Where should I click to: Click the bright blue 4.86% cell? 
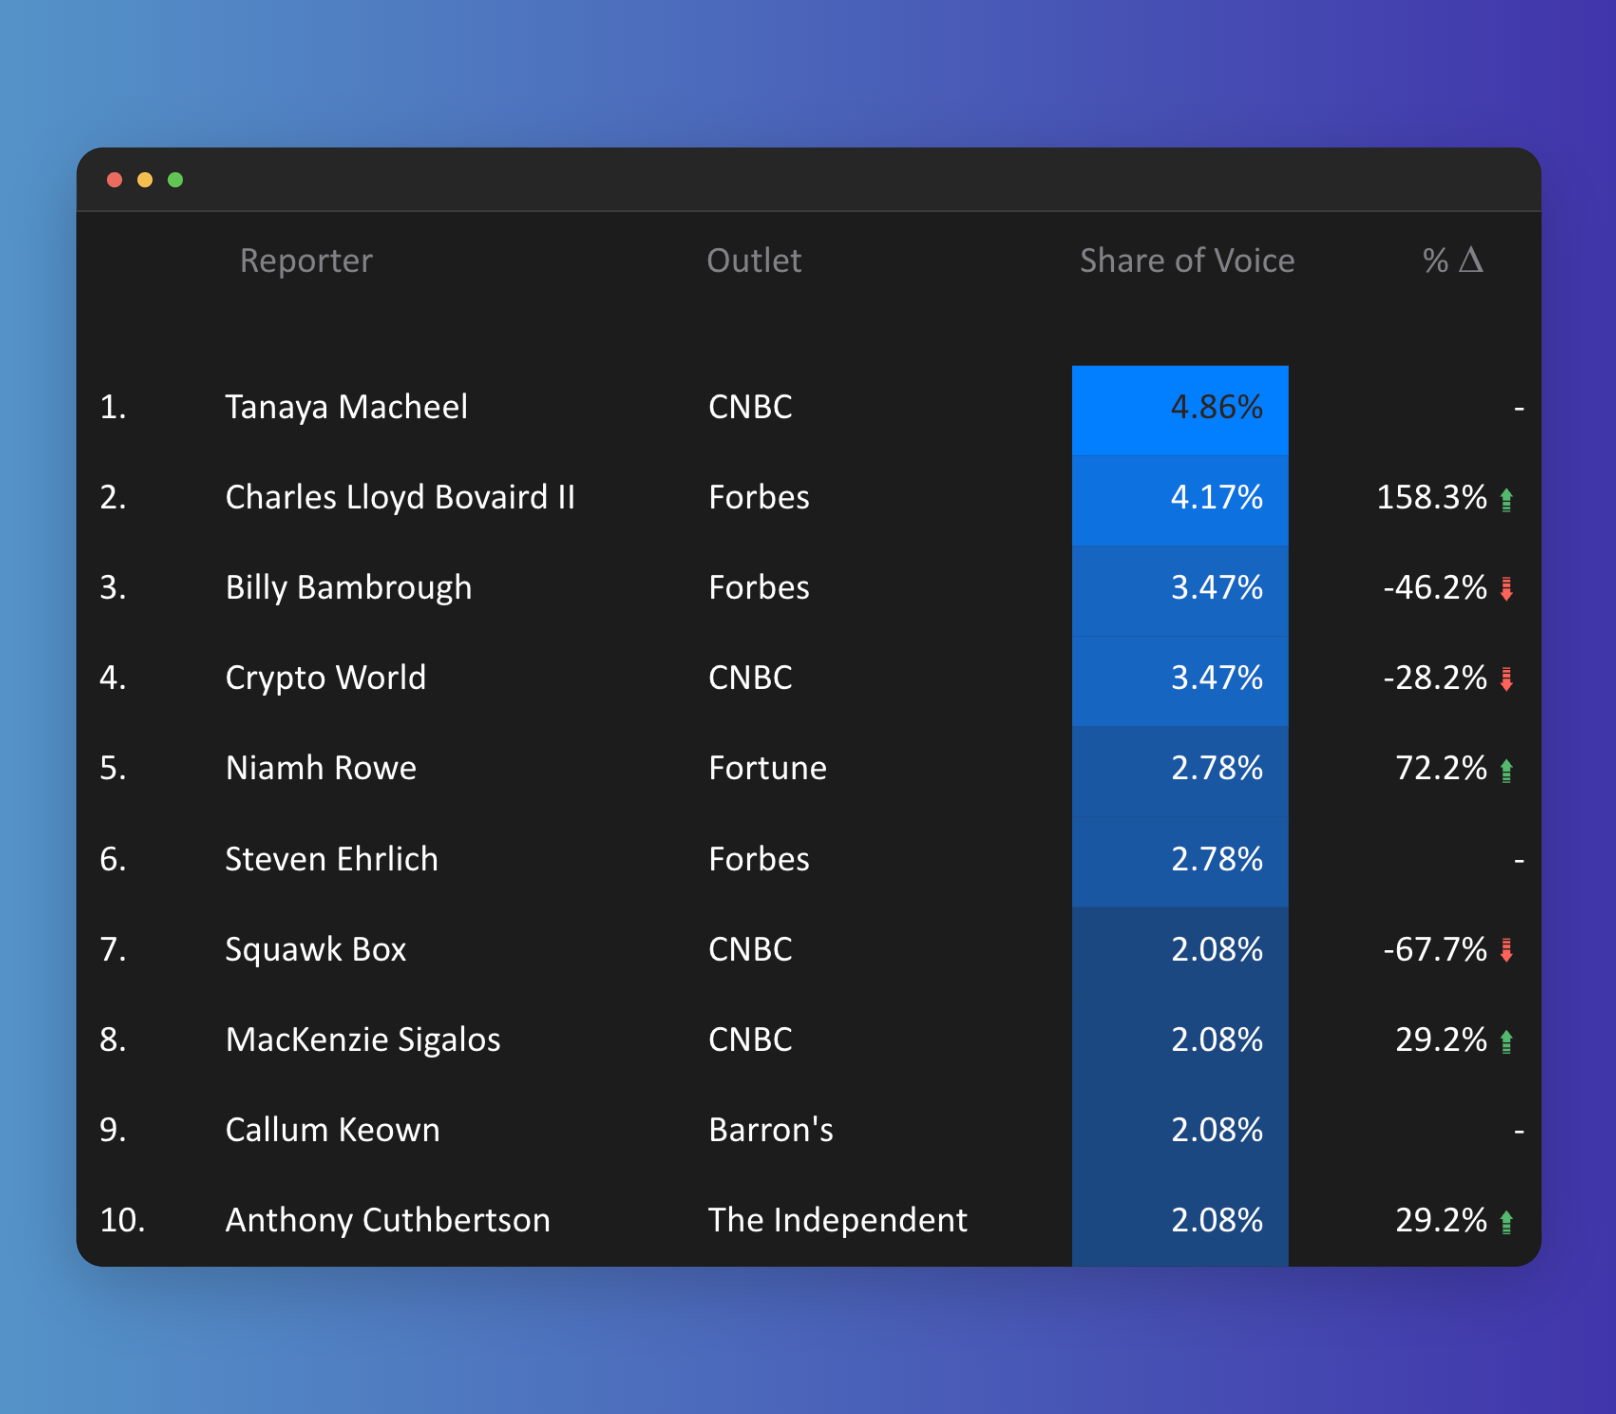pyautogui.click(x=1180, y=409)
